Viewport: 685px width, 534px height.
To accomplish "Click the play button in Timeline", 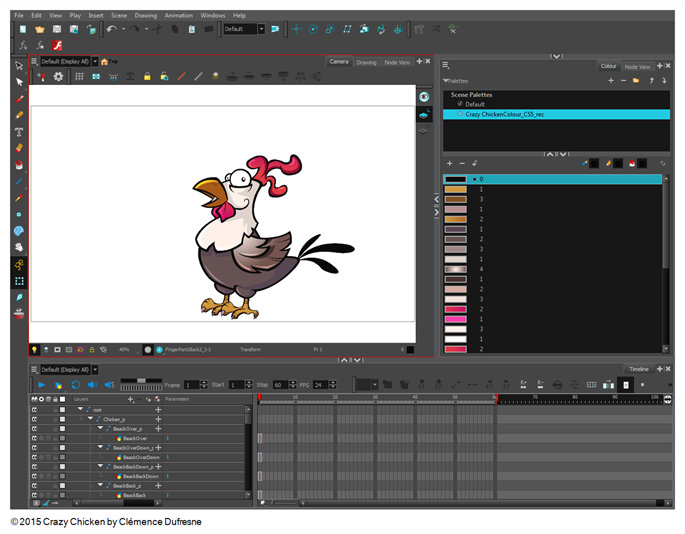I will click(42, 385).
